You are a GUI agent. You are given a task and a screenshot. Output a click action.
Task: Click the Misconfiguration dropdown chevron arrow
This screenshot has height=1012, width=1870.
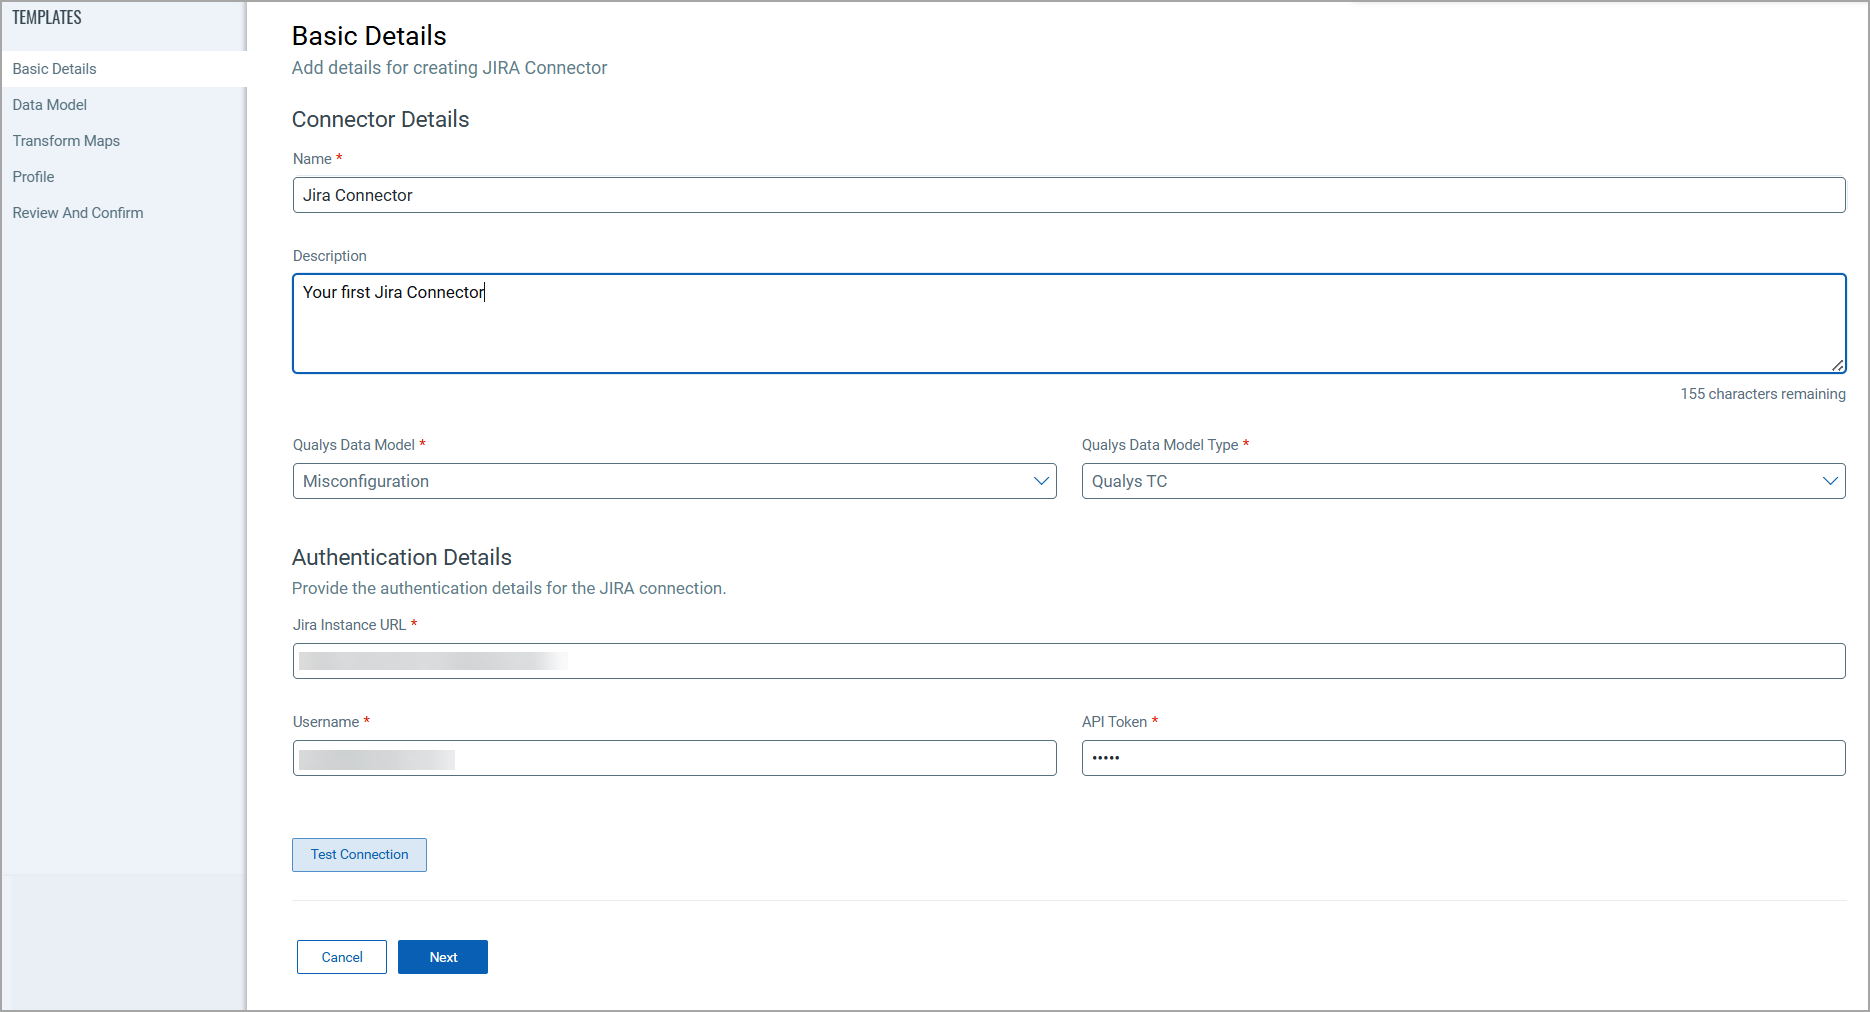(x=1041, y=481)
